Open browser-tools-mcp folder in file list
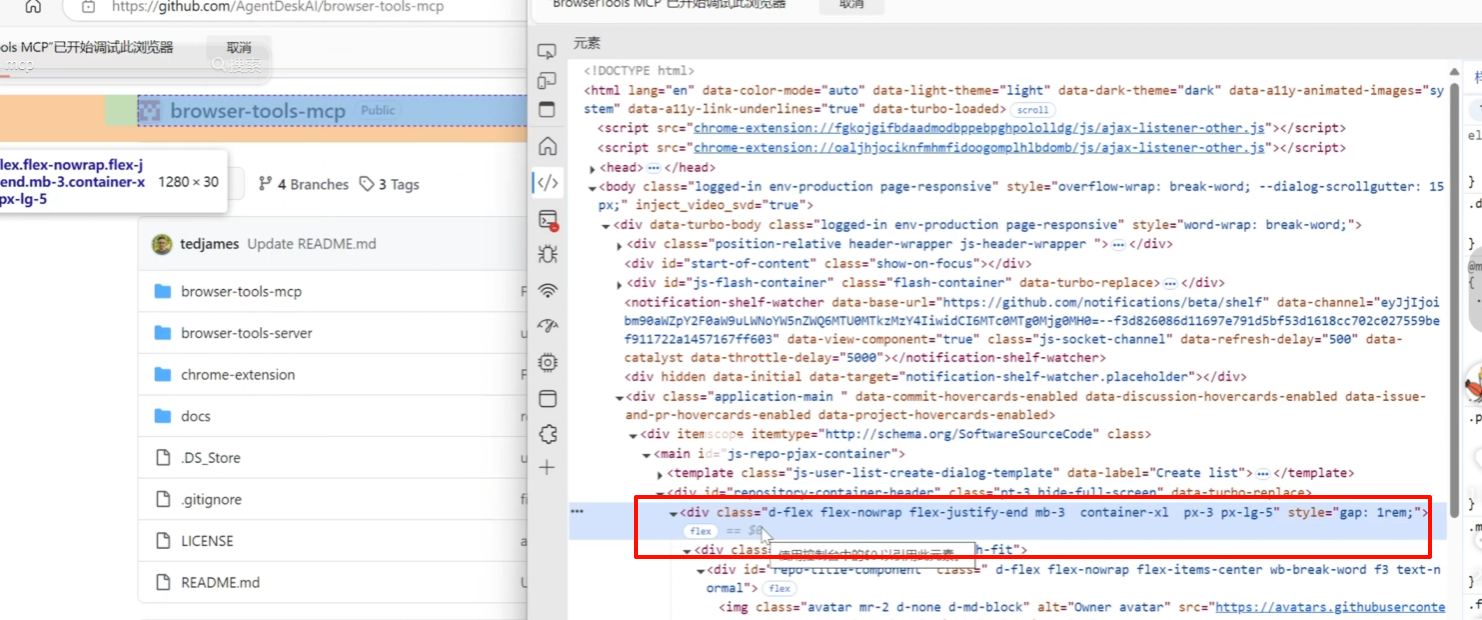This screenshot has width=1482, height=620. pos(241,292)
